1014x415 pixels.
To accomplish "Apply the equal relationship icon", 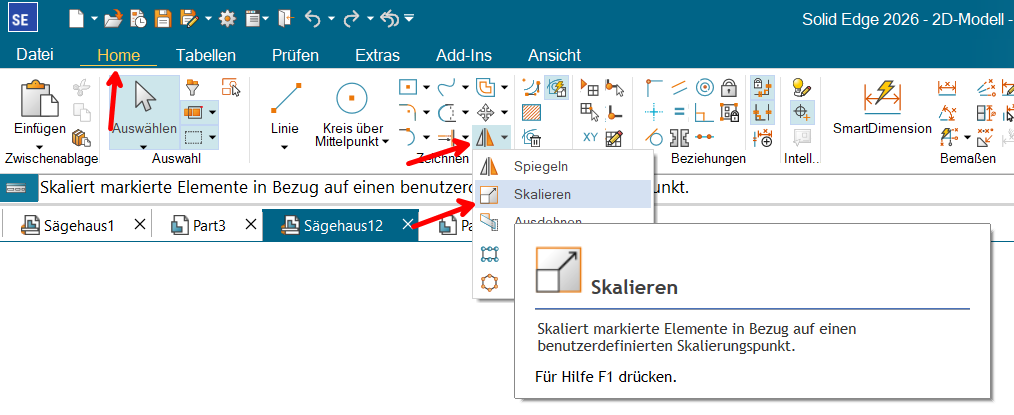I will 679,112.
